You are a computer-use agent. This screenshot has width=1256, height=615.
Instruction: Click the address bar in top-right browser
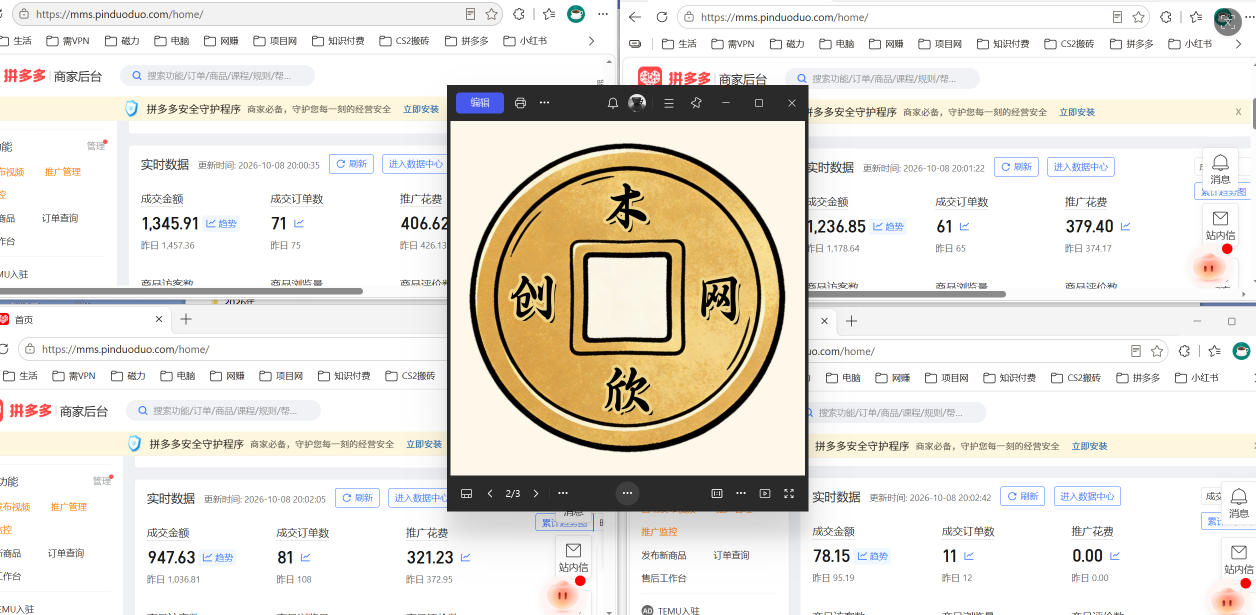[x=913, y=17]
